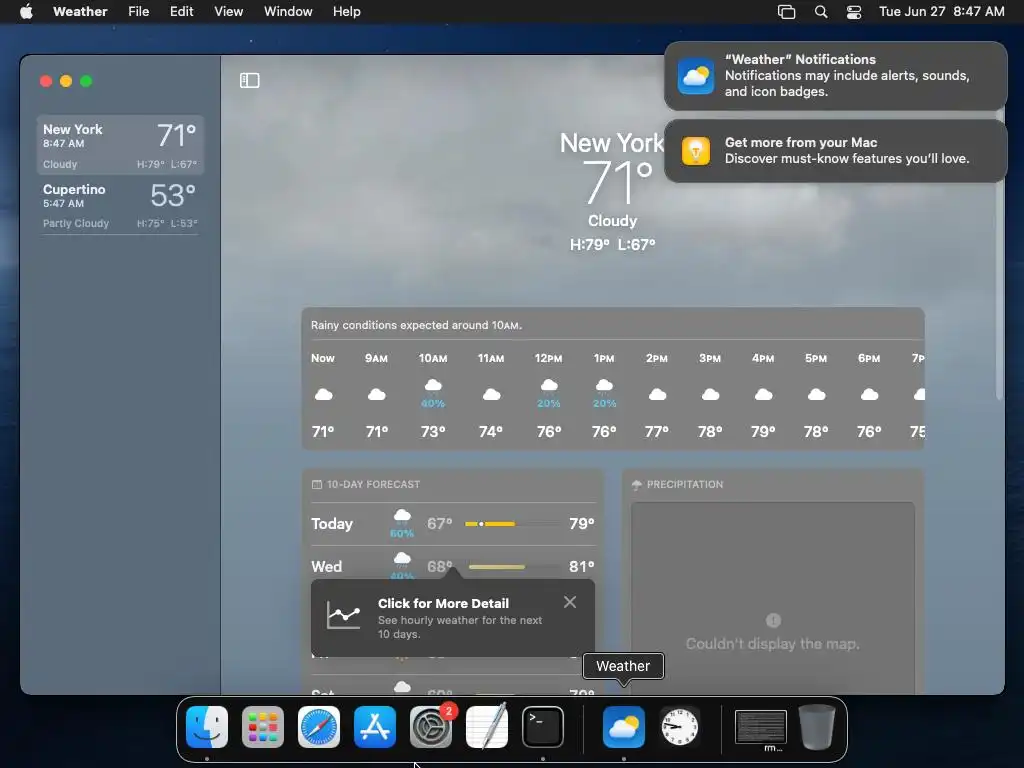Open the Weather Notifications banner
The image size is (1024, 768).
pyautogui.click(x=835, y=76)
